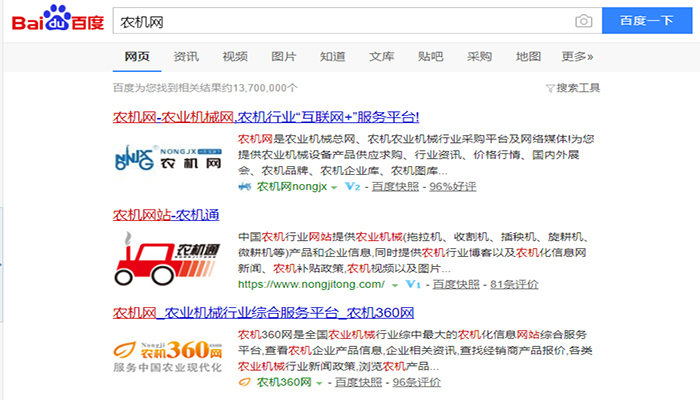Open the 更多» menu in the navigation
Image resolution: width=700 pixels, height=400 pixels.
pos(577,56)
